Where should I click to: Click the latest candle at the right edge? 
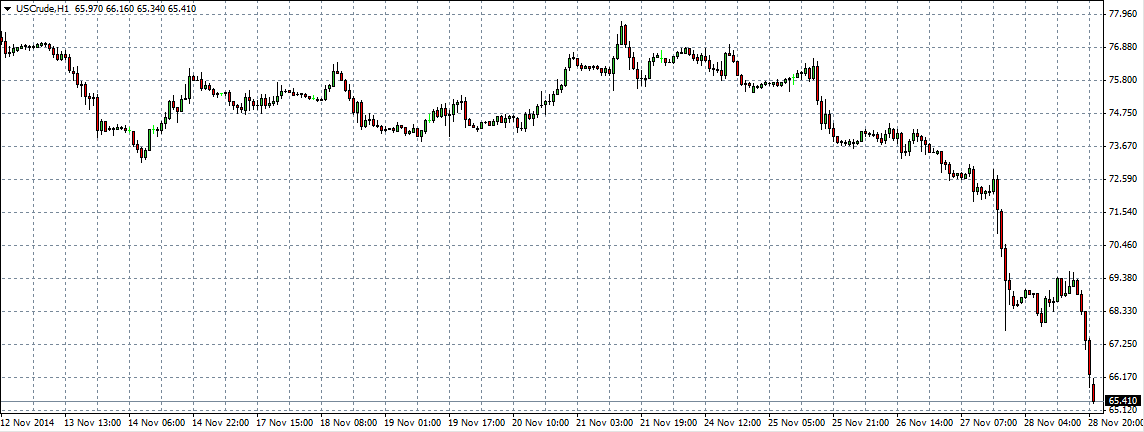pyautogui.click(x=1093, y=392)
